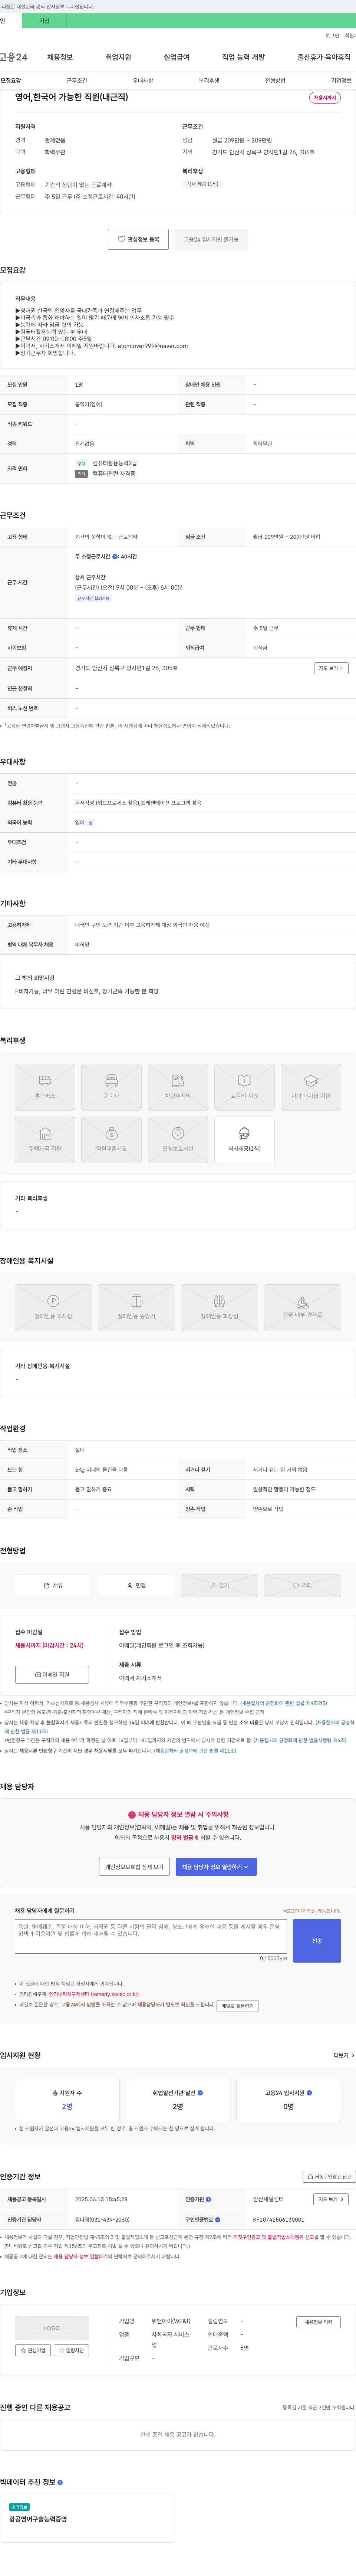Click the 고용24 입사지원 불가능 button
This screenshot has width=356, height=2576.
[211, 239]
